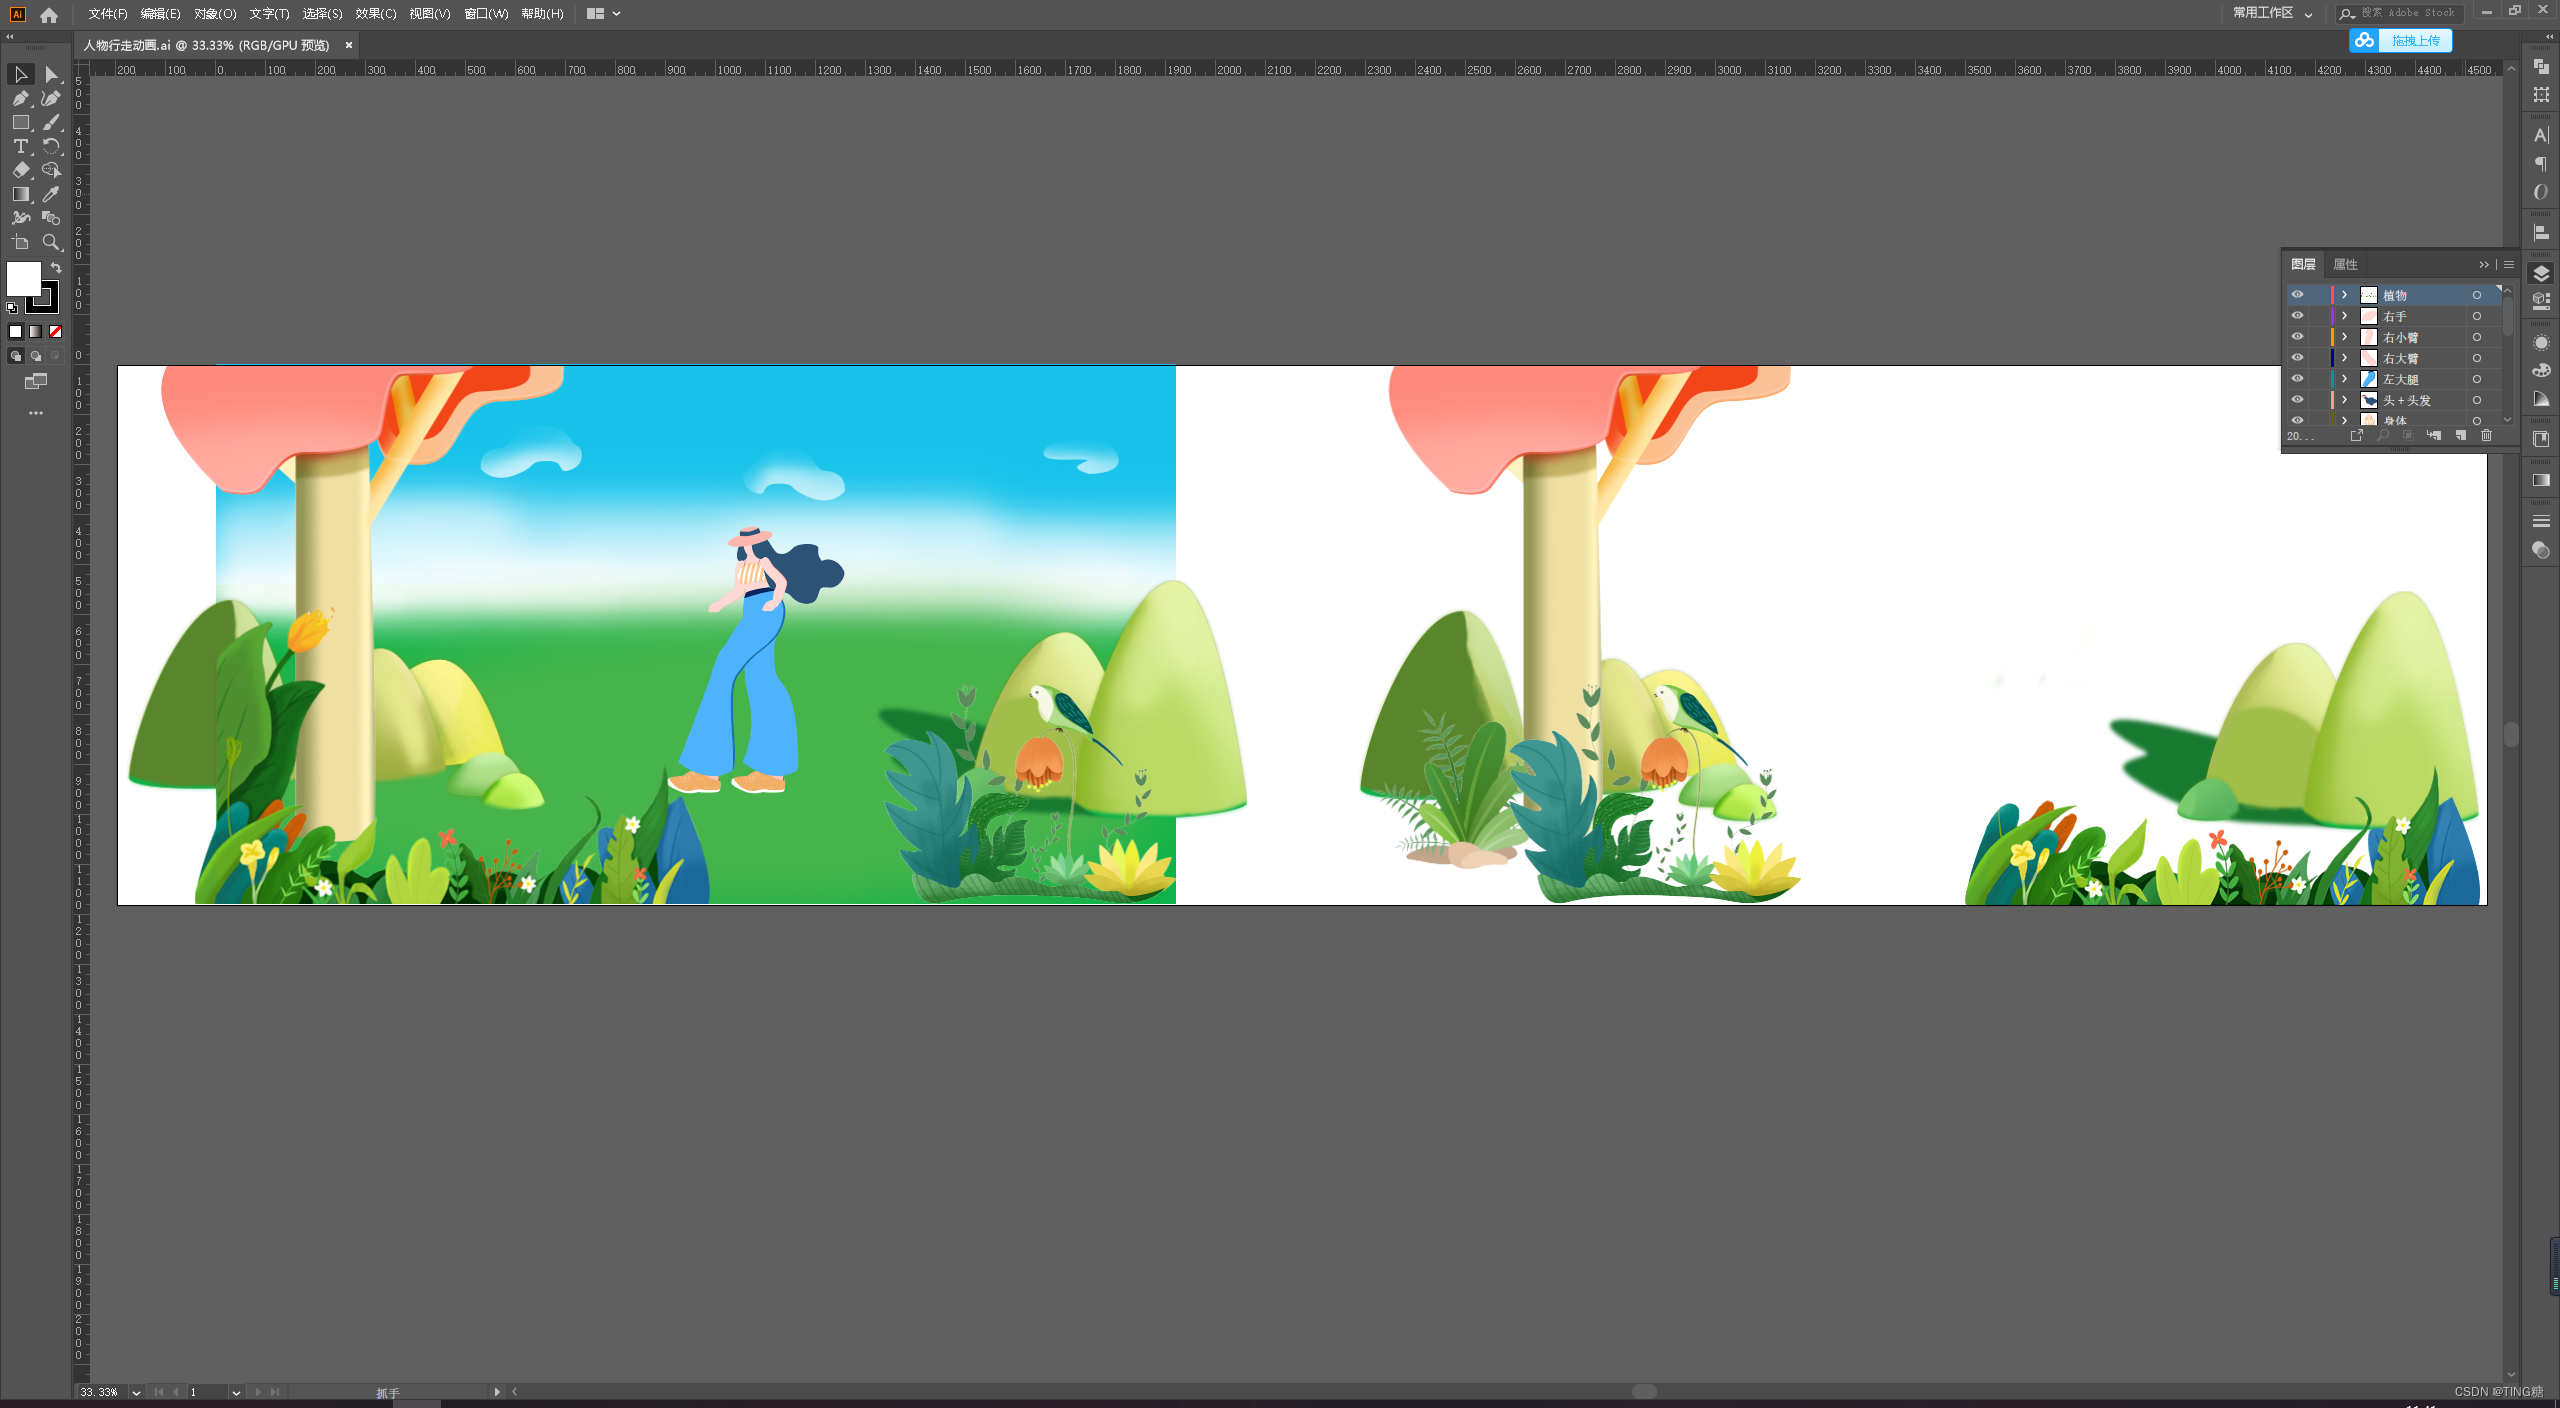
Task: Switch to the 属性 panel tab
Action: click(x=2345, y=264)
